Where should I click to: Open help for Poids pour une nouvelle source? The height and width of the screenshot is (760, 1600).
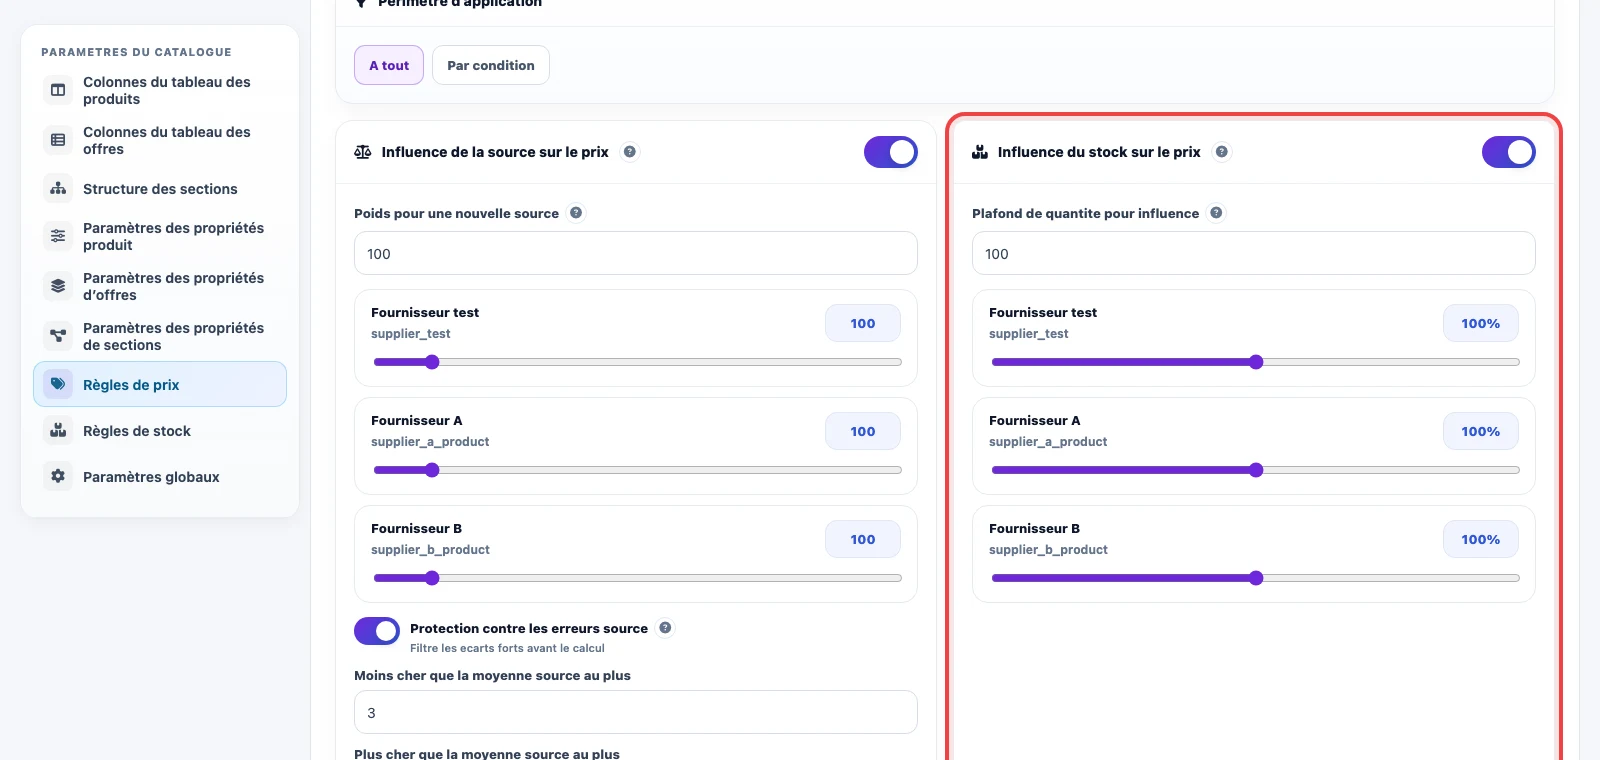click(576, 213)
